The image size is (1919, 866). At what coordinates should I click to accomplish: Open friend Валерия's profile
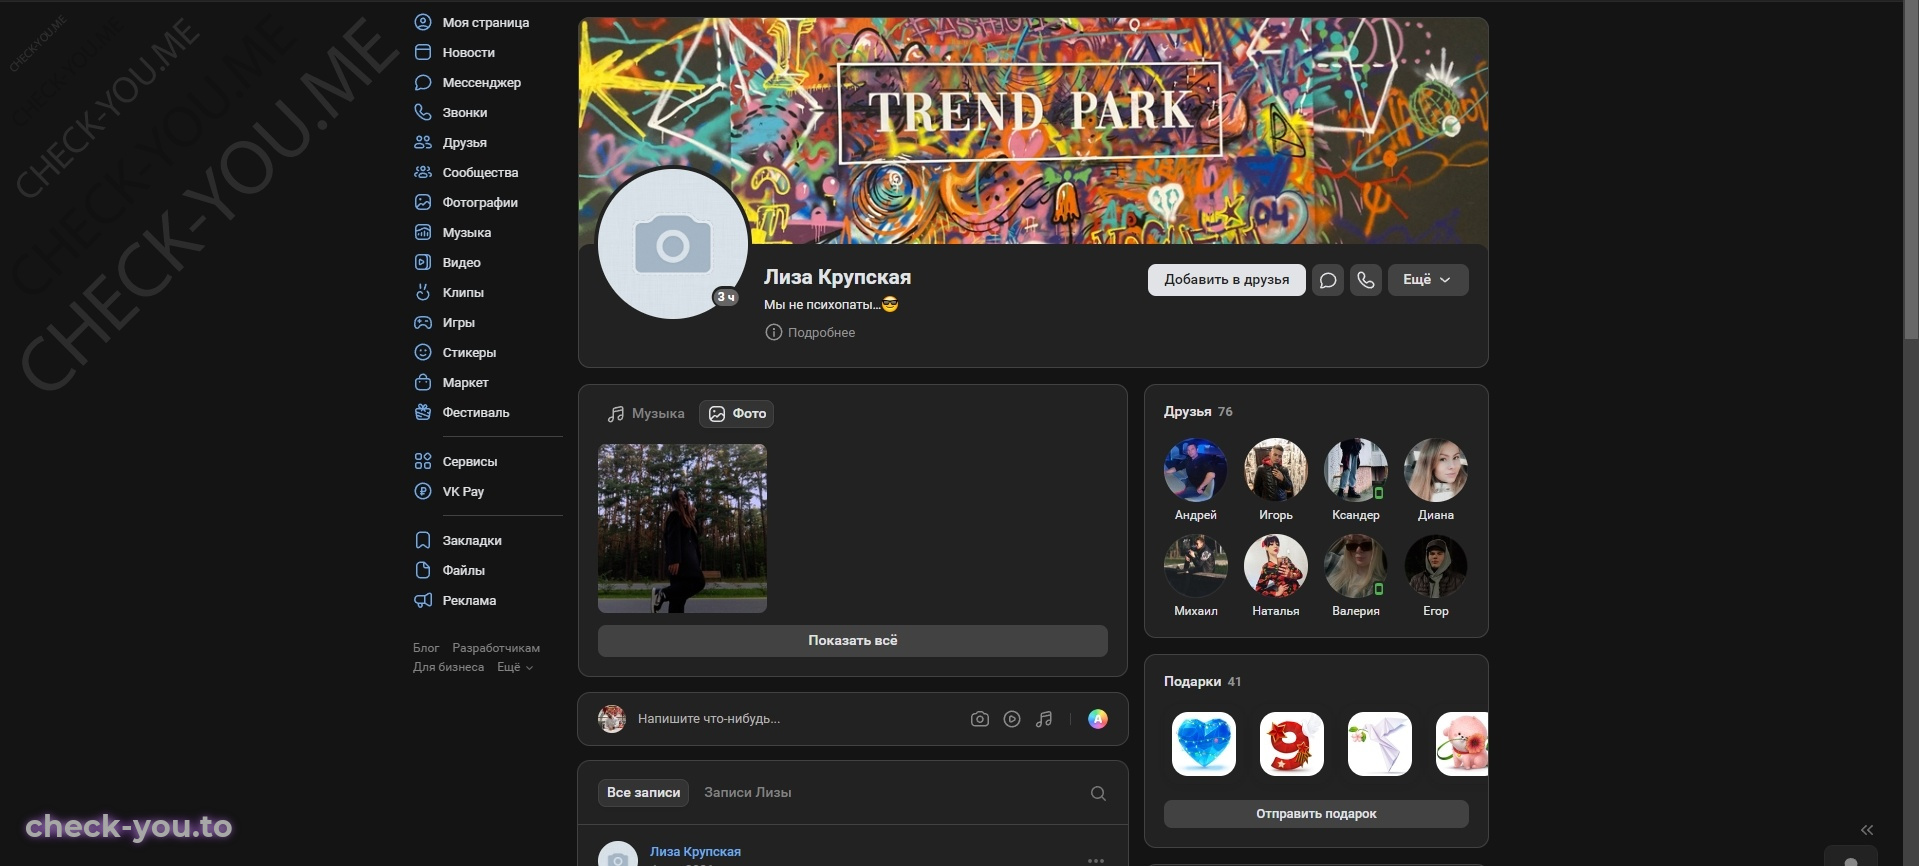tap(1356, 566)
